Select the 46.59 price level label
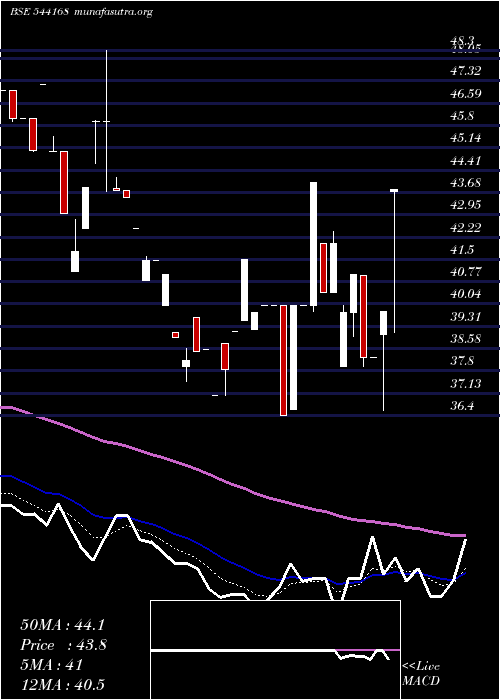 click(466, 94)
